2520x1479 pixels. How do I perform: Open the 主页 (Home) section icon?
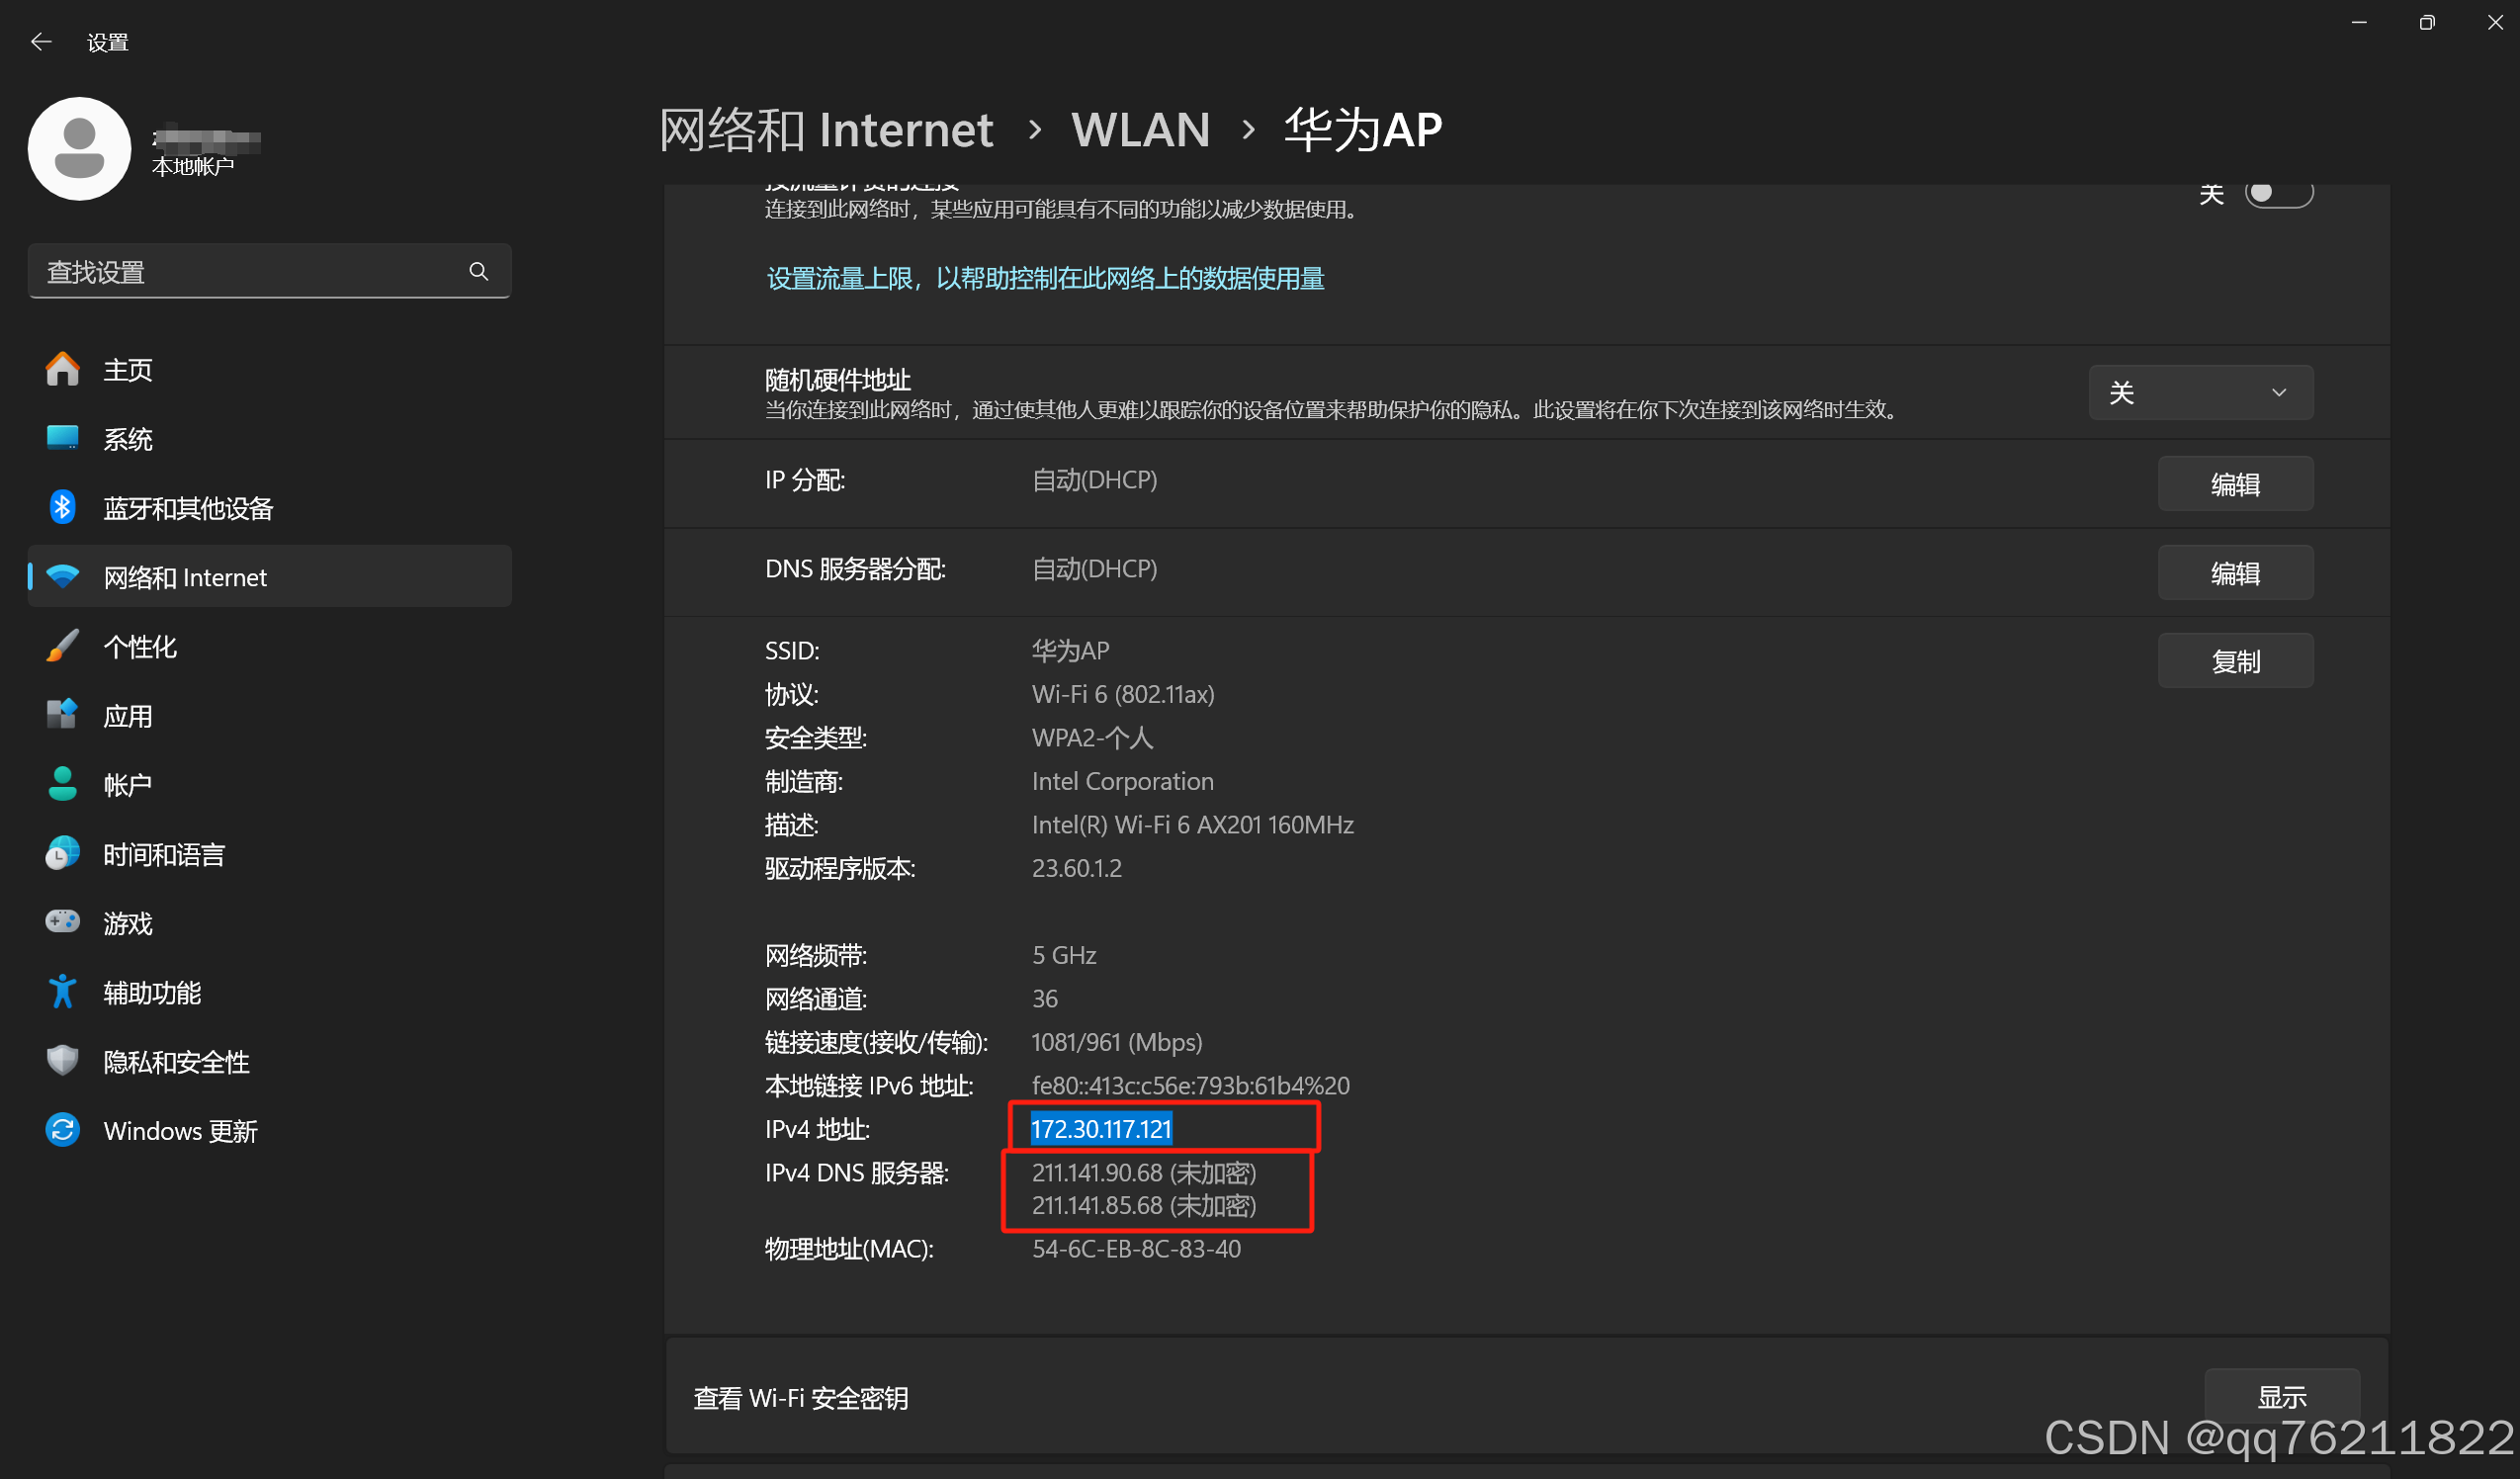pyautogui.click(x=62, y=369)
